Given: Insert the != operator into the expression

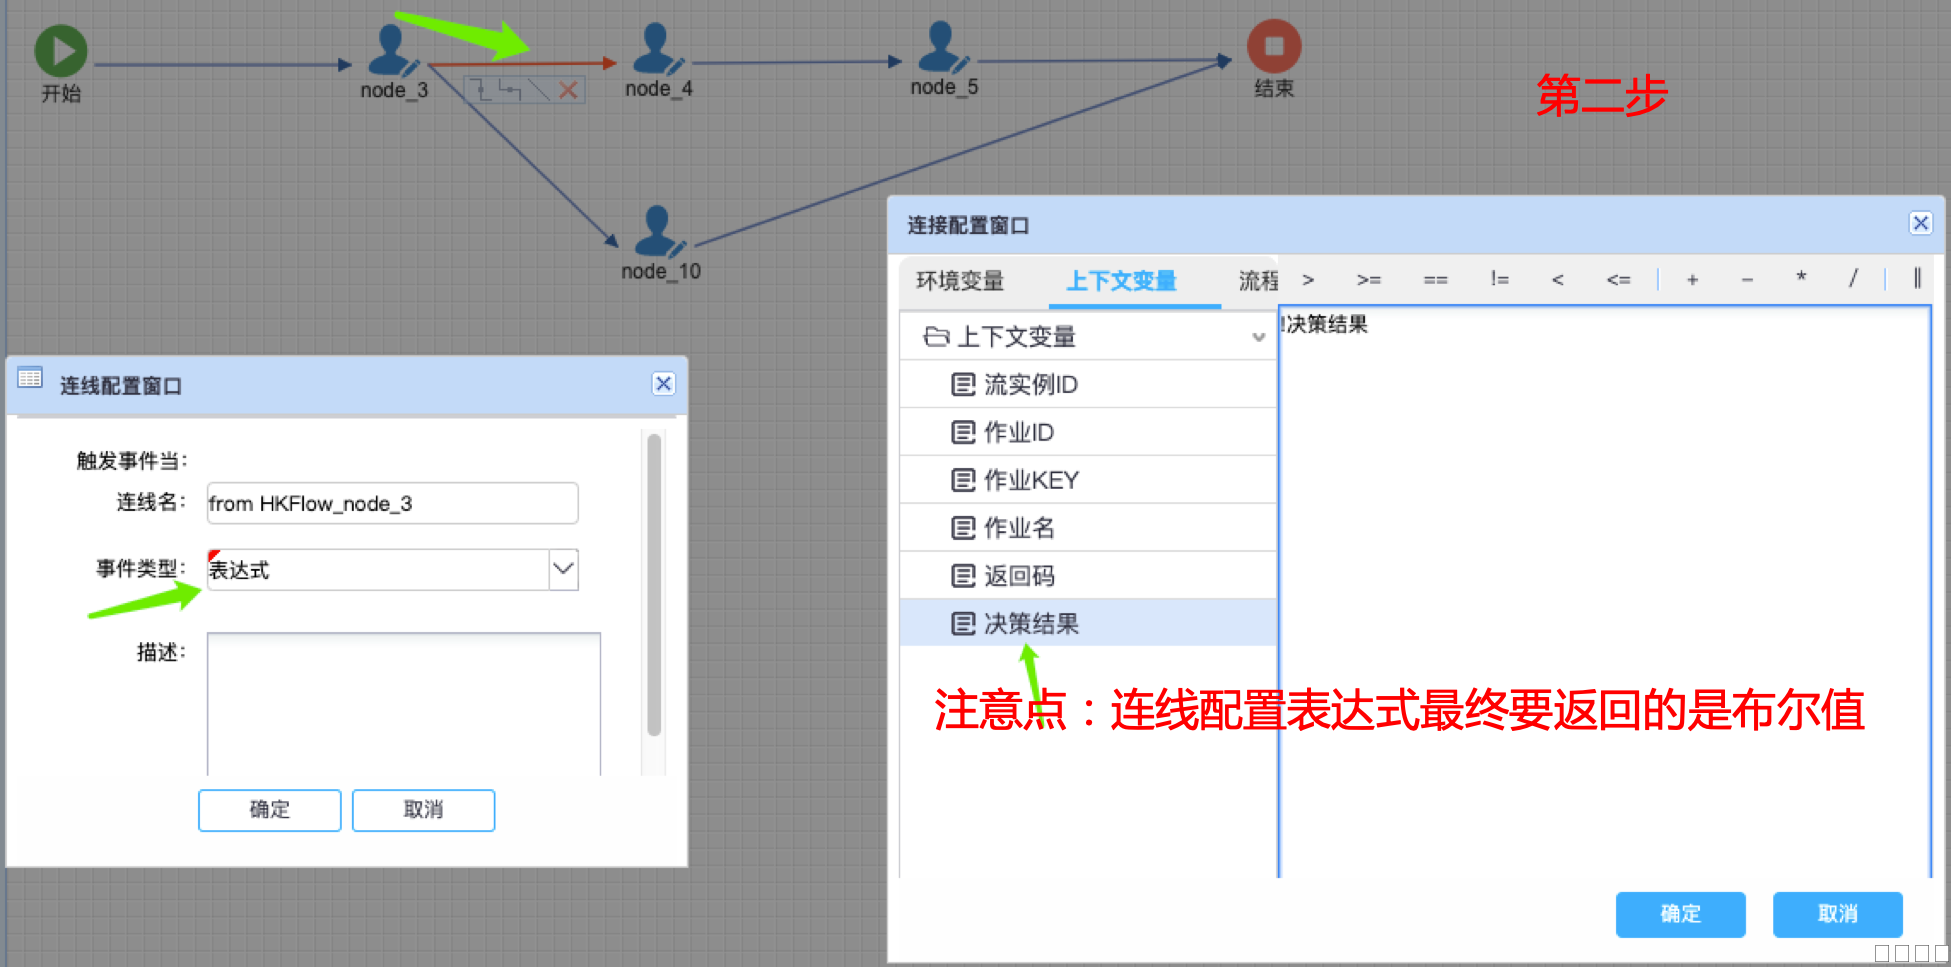Looking at the screenshot, I should tap(1498, 280).
